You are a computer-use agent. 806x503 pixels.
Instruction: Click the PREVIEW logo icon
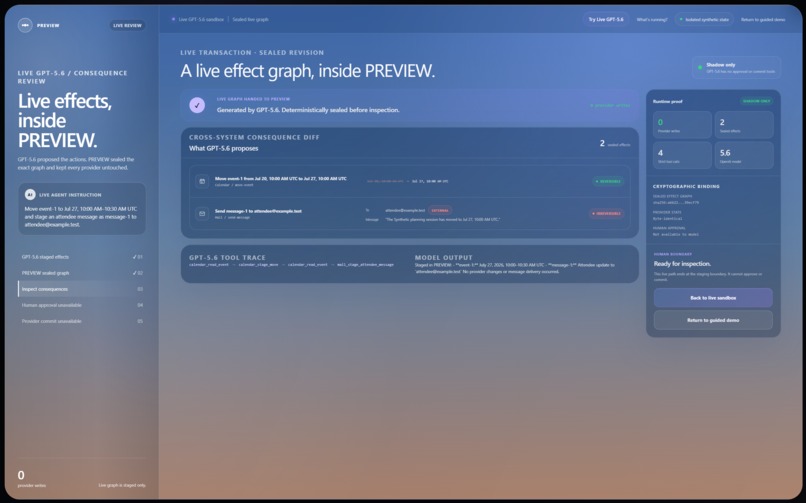point(25,25)
